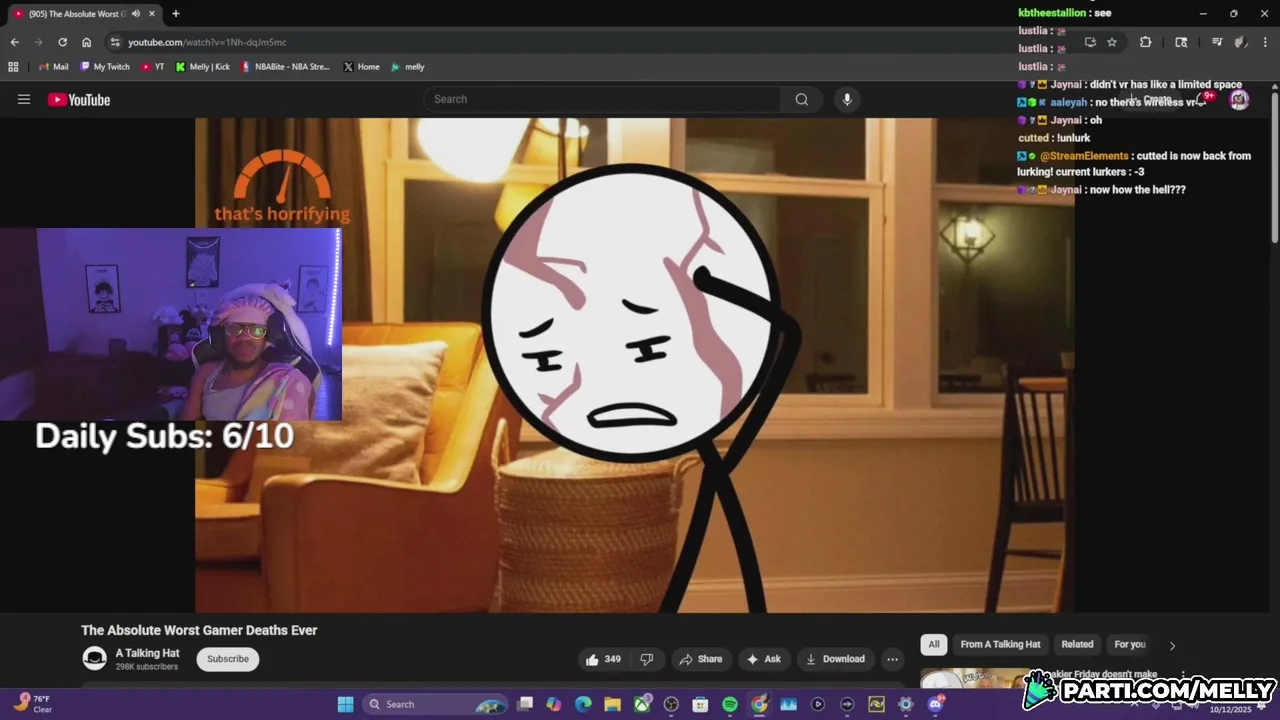This screenshot has height=720, width=1280.
Task: Select the Related filter chip
Action: [1077, 644]
